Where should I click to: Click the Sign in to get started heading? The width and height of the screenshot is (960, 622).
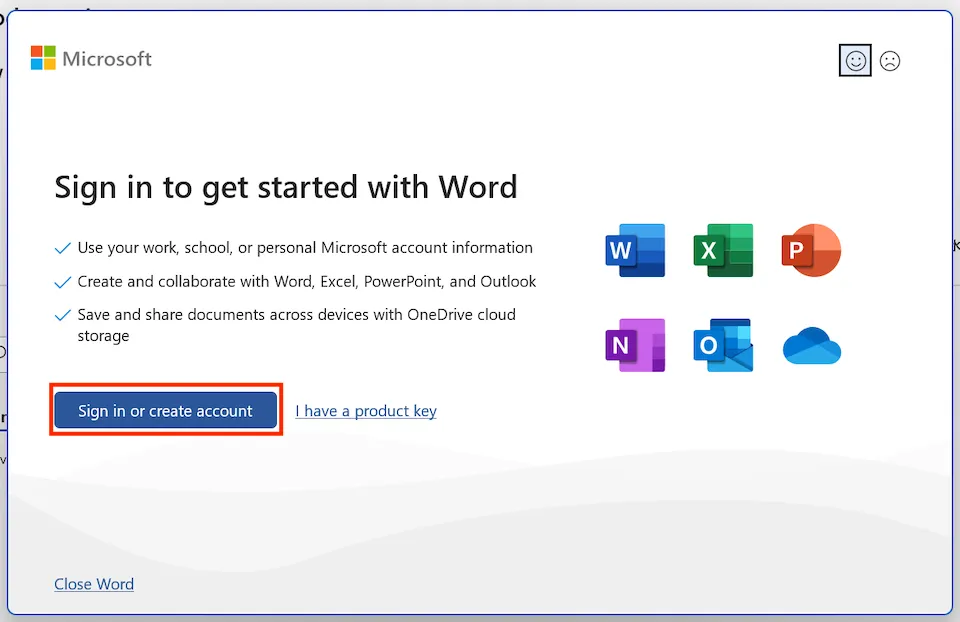click(x=286, y=187)
